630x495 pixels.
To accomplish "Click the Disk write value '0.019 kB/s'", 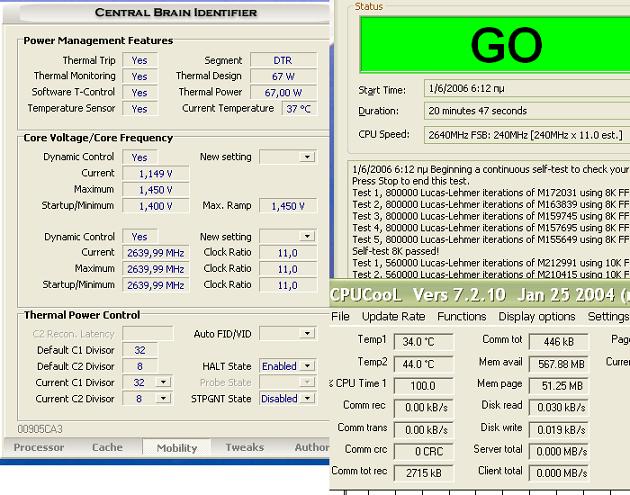I will pyautogui.click(x=558, y=430).
